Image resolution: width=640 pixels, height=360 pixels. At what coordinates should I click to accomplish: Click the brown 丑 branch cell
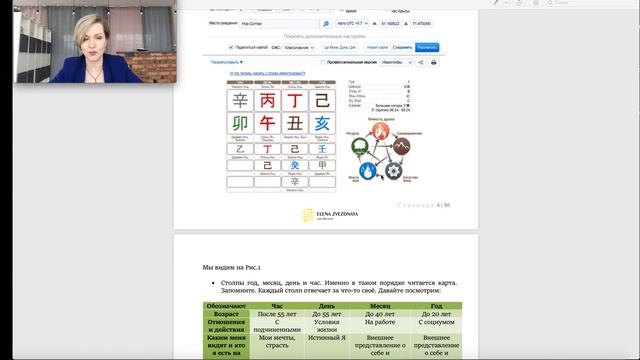(295, 123)
